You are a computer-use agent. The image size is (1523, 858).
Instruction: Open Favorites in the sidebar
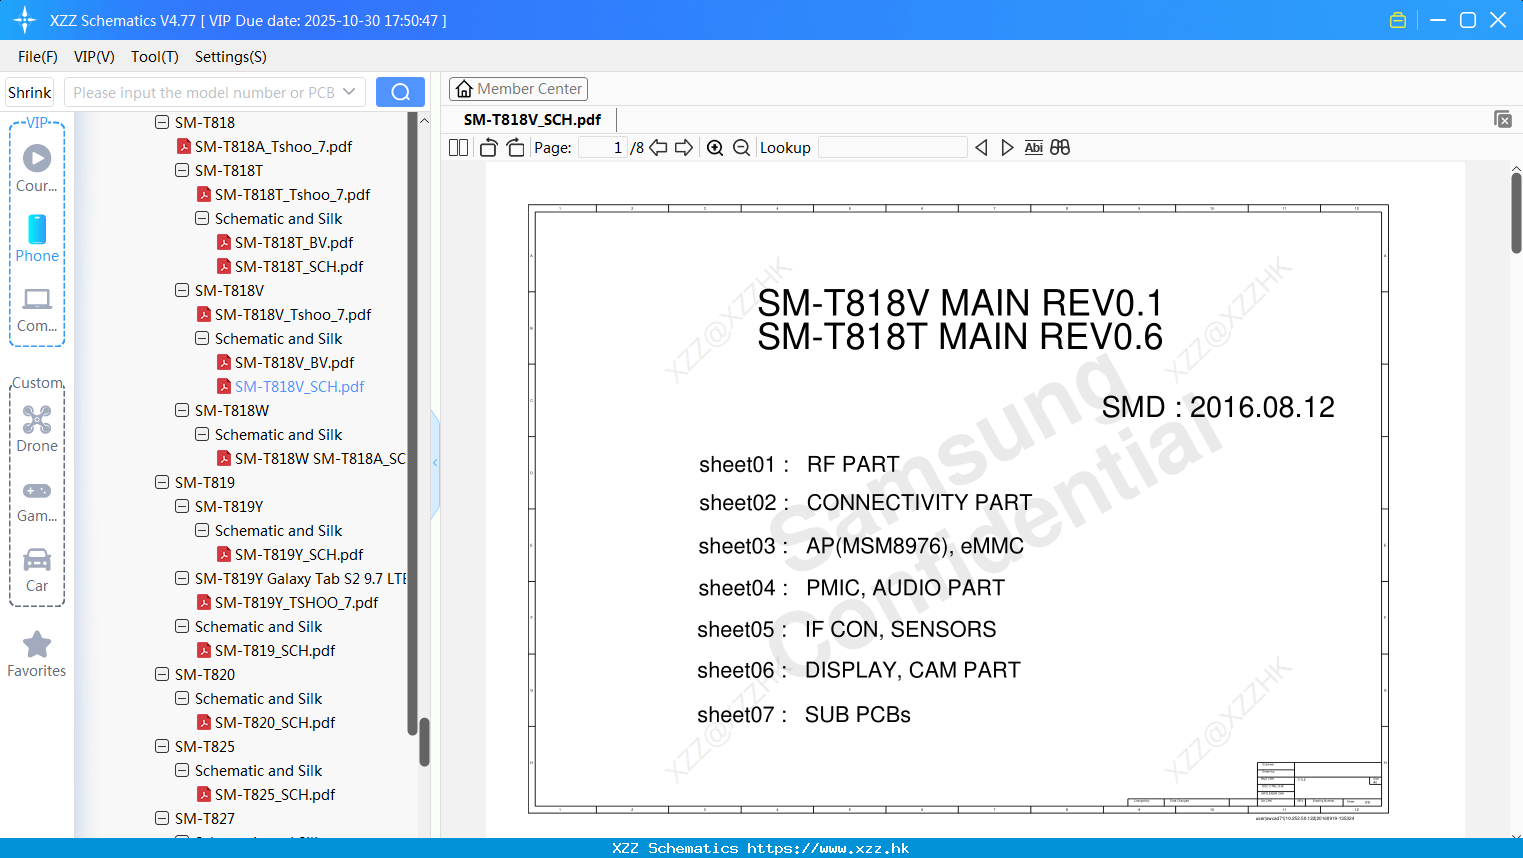coord(37,655)
